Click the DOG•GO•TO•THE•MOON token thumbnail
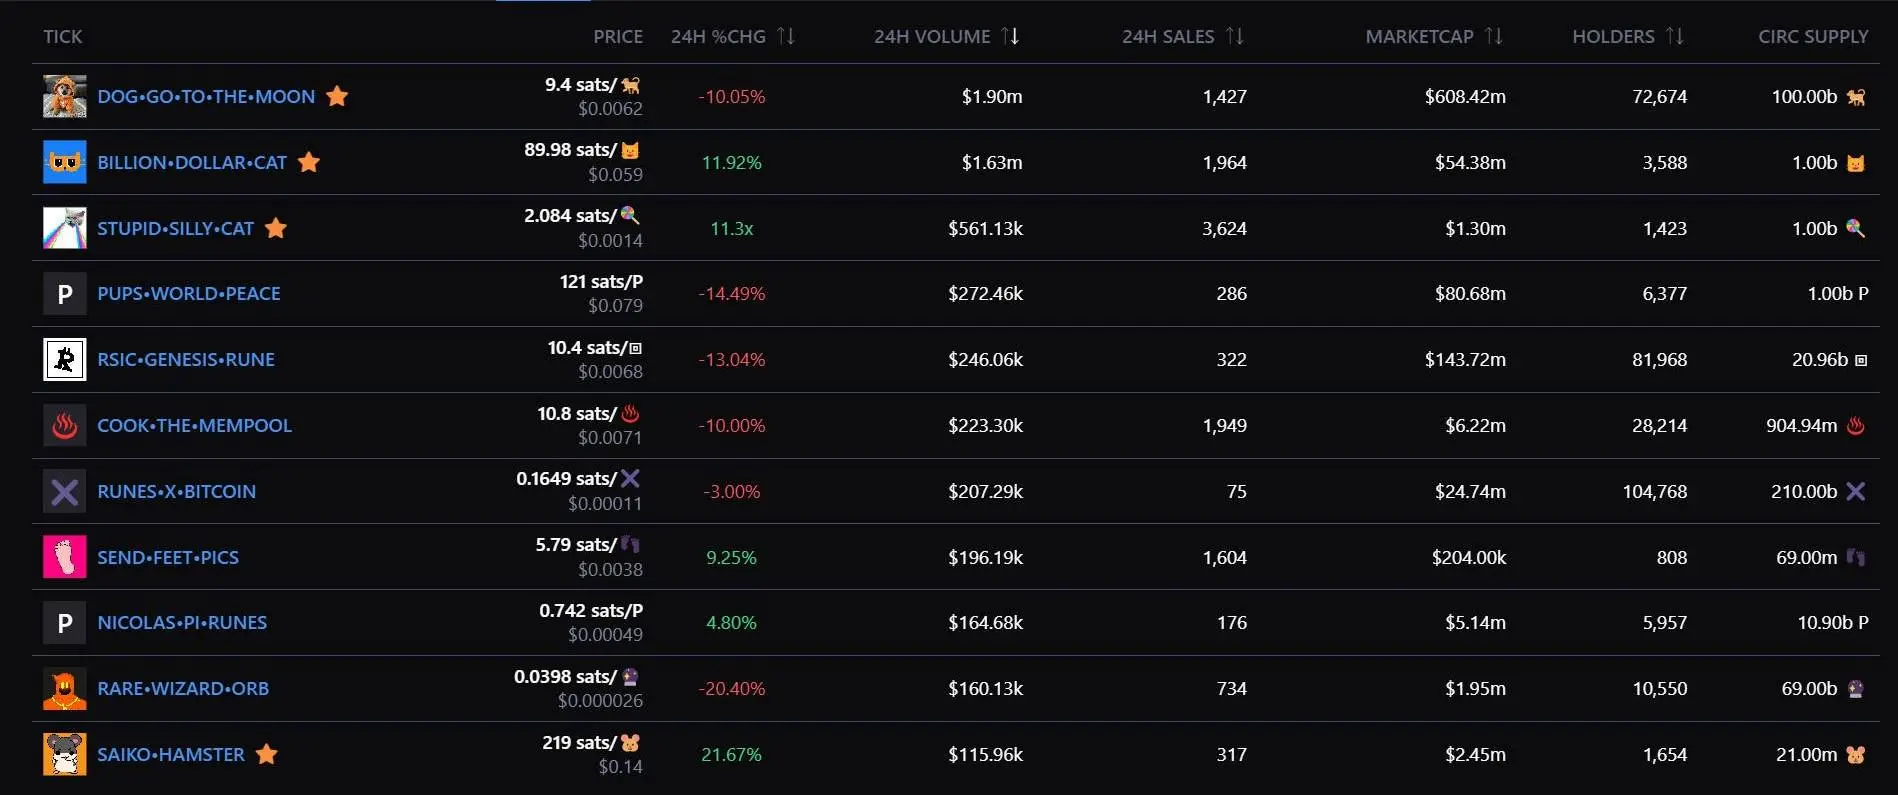Screen dimensions: 1898x795 [x=65, y=97]
